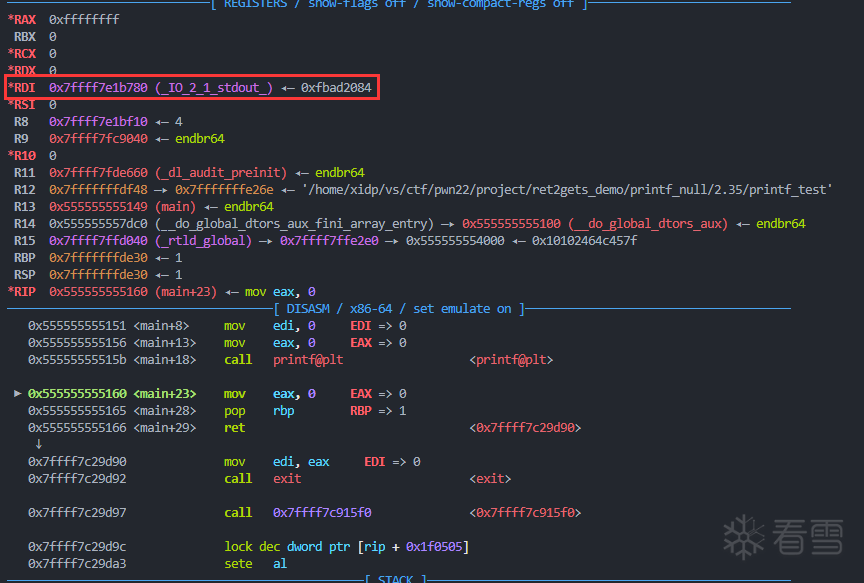Click the _dl_audit_preinit symbol on R11
The width and height of the screenshot is (864, 583).
(221, 172)
